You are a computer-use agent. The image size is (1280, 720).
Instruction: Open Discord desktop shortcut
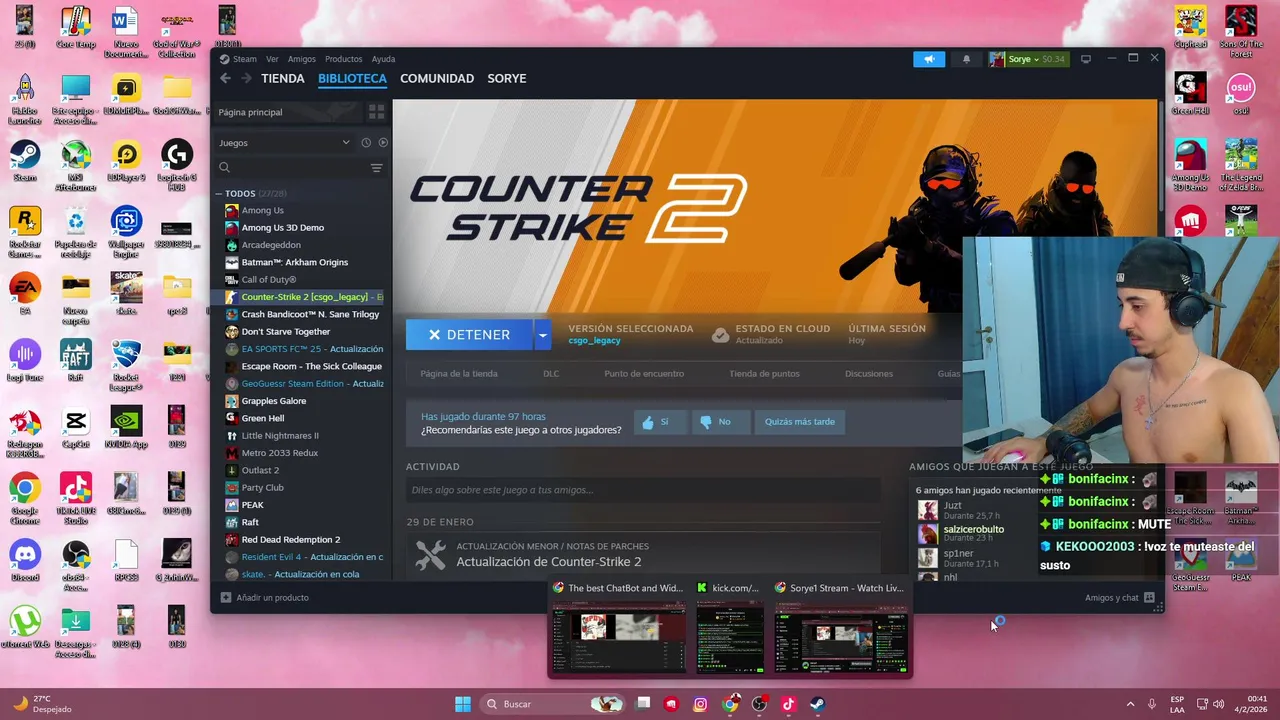pos(25,560)
